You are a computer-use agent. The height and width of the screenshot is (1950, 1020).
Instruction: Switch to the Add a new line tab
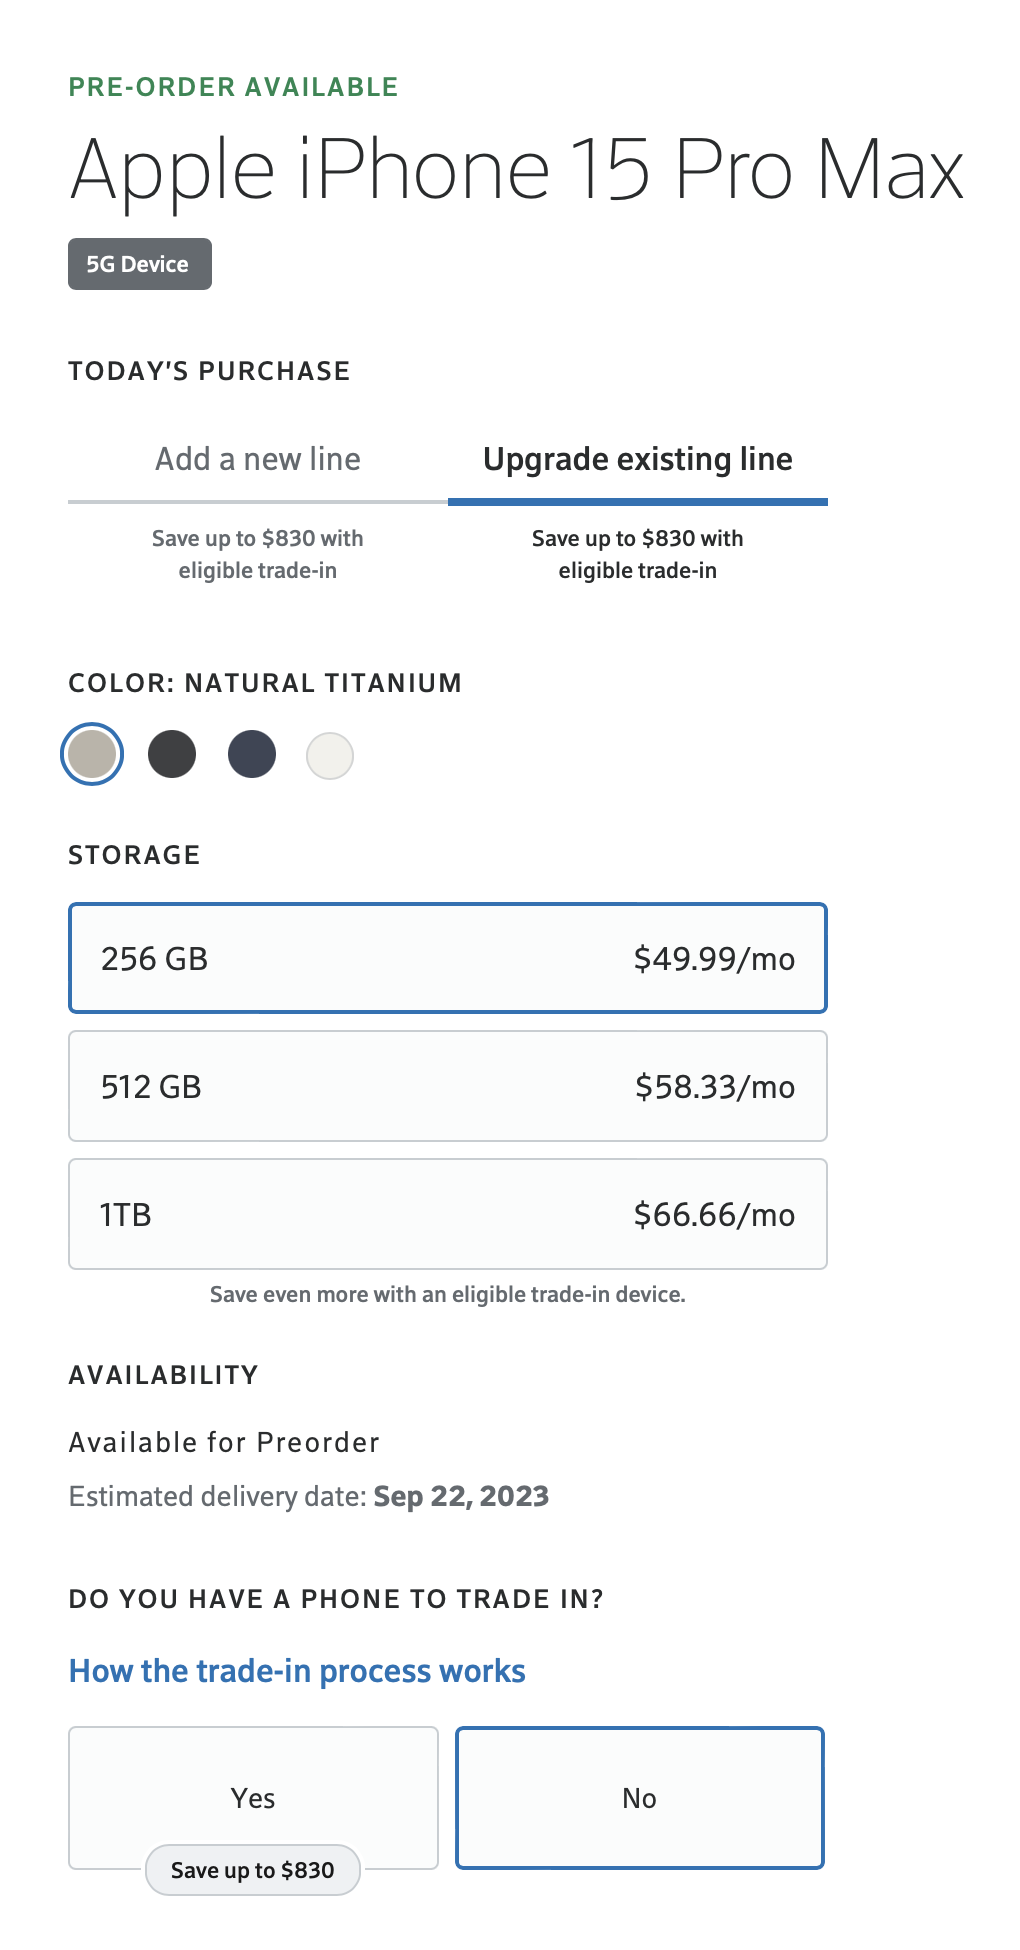tap(257, 460)
